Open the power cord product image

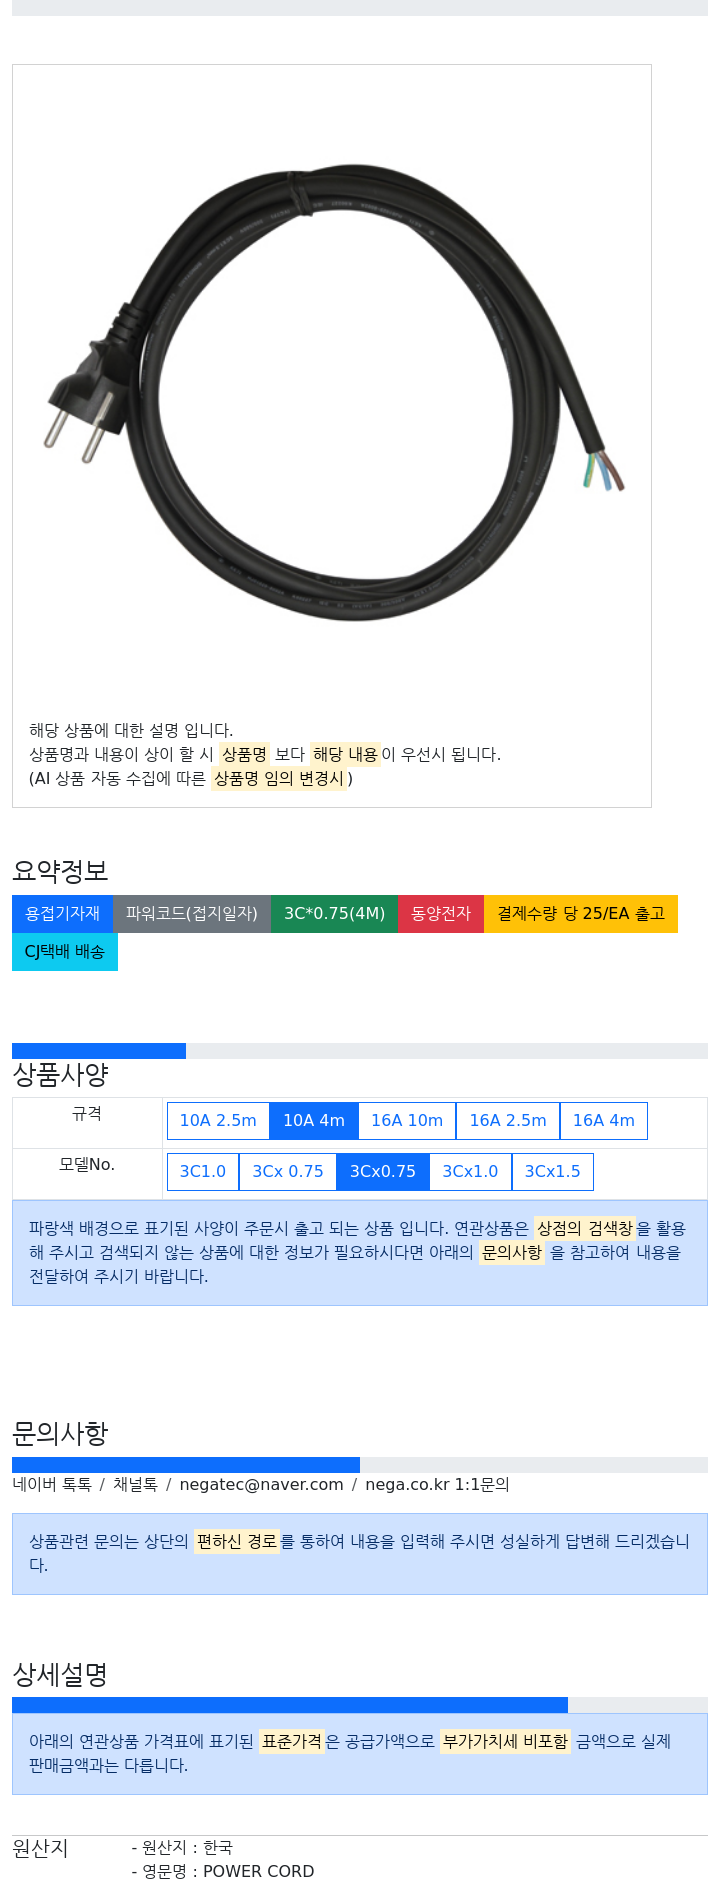pos(333,390)
